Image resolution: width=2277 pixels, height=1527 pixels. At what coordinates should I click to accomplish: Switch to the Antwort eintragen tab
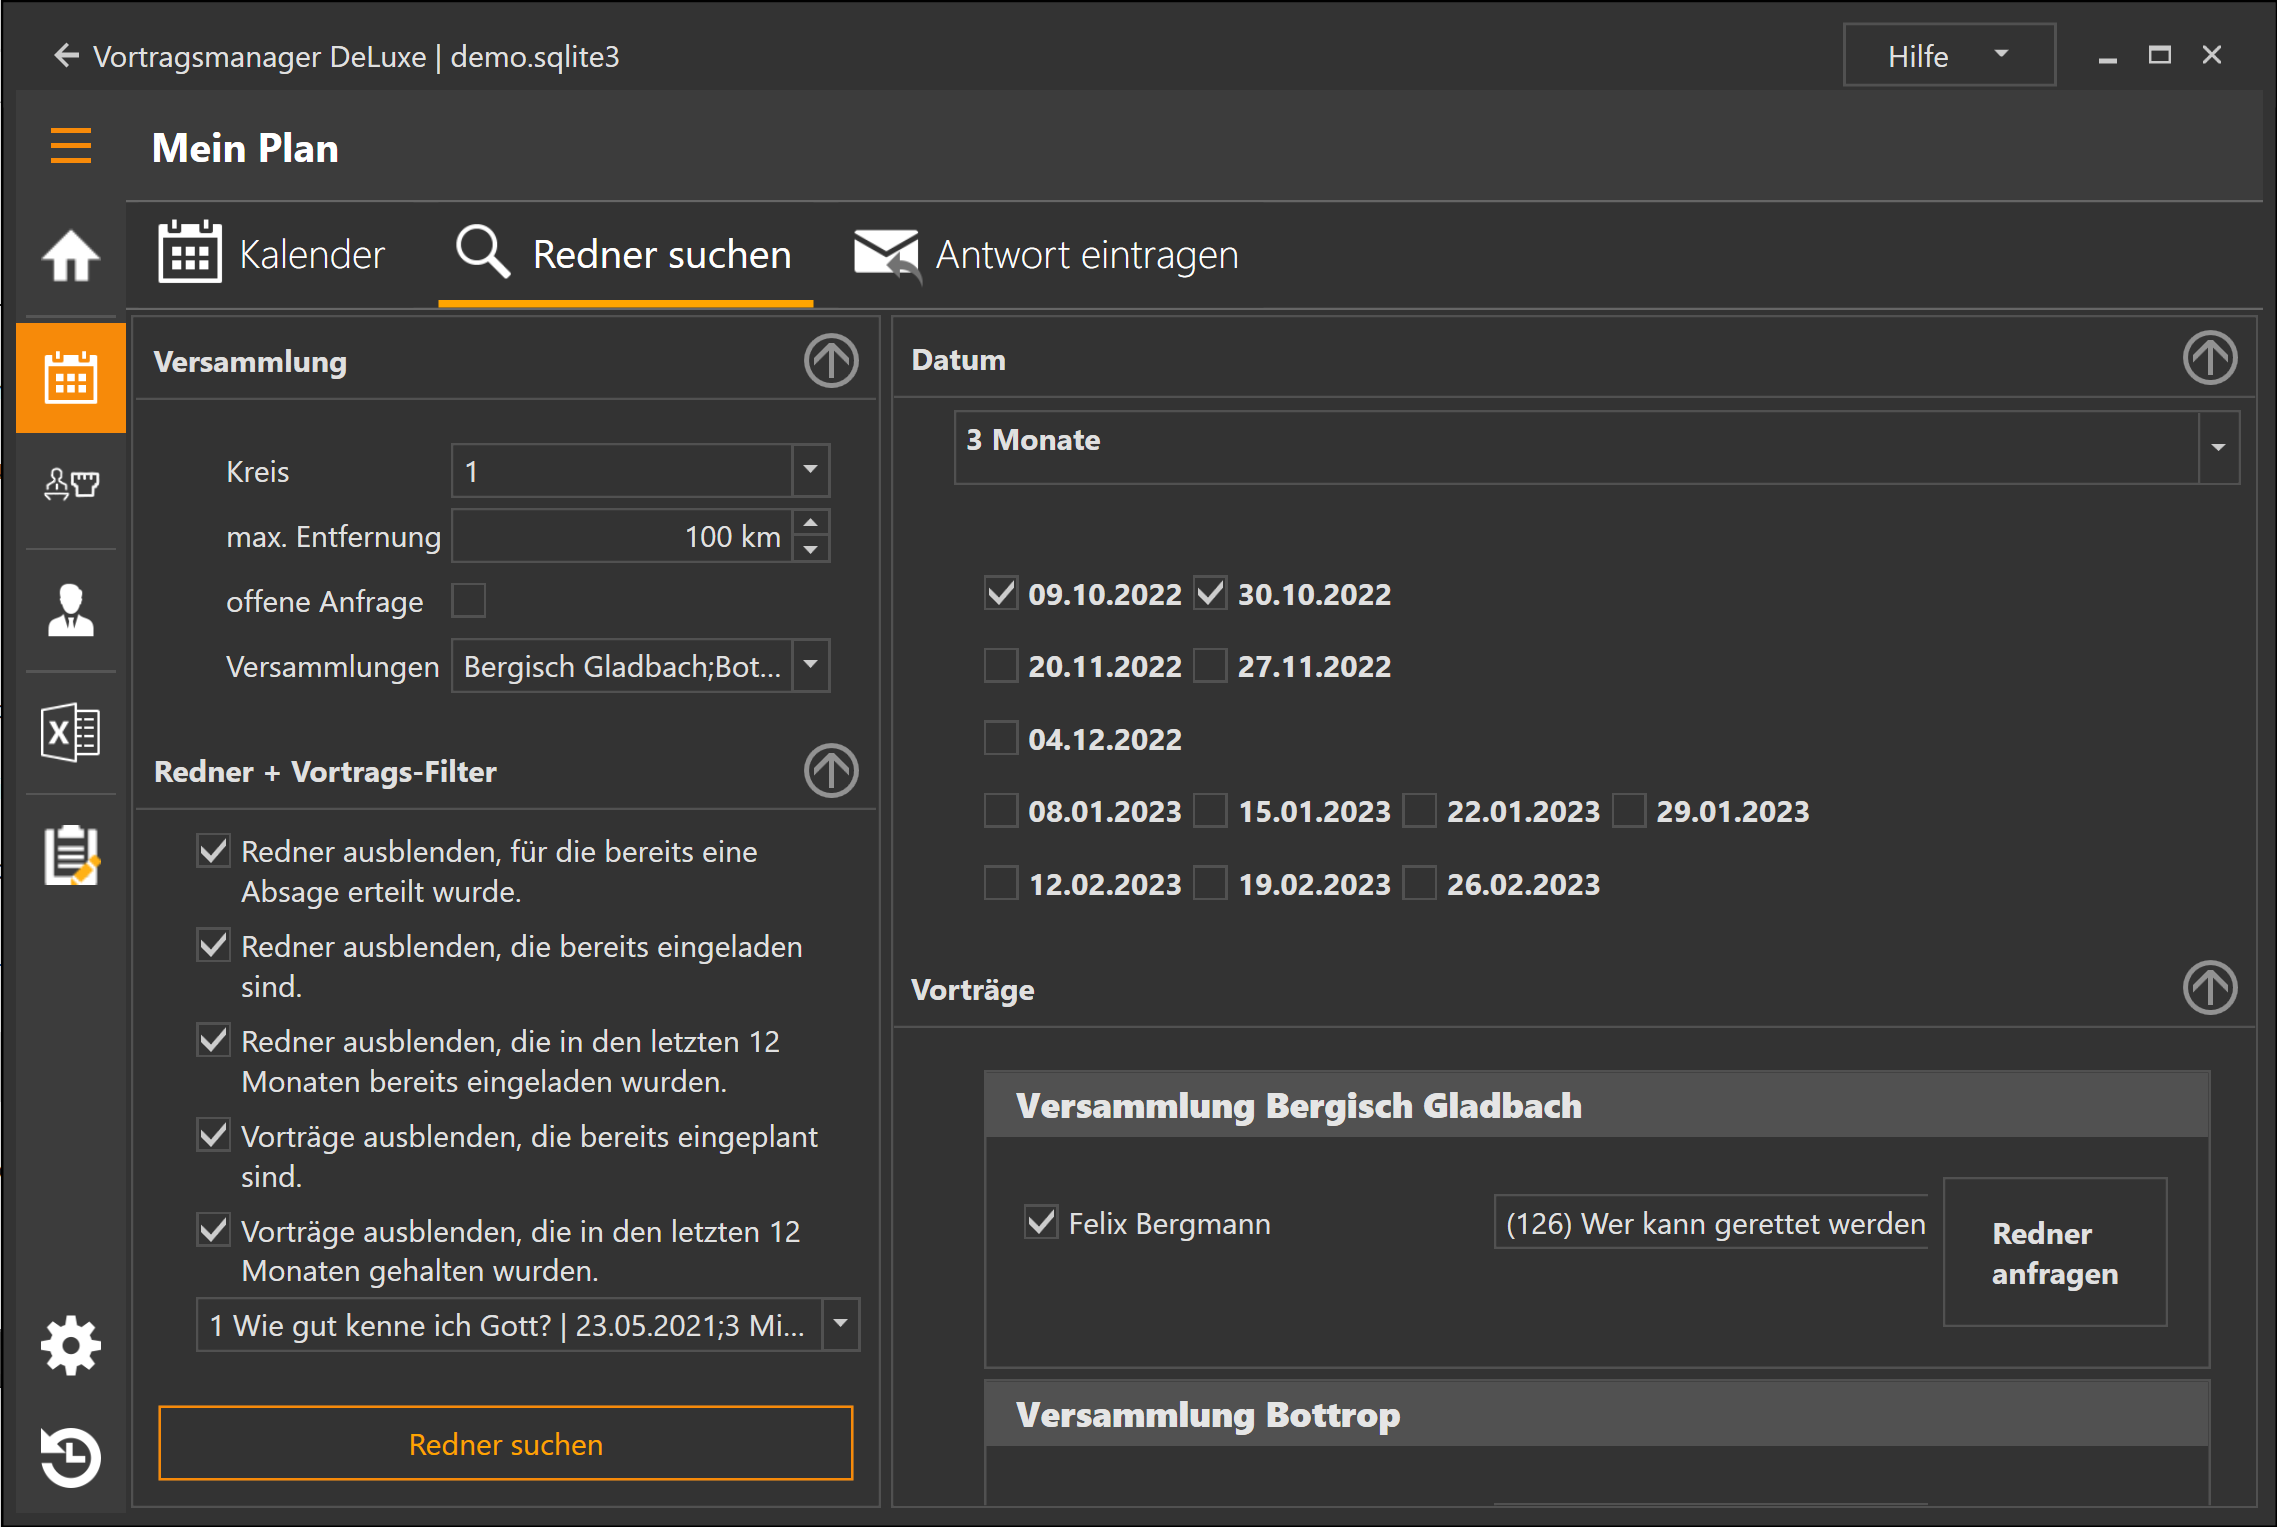click(1046, 254)
